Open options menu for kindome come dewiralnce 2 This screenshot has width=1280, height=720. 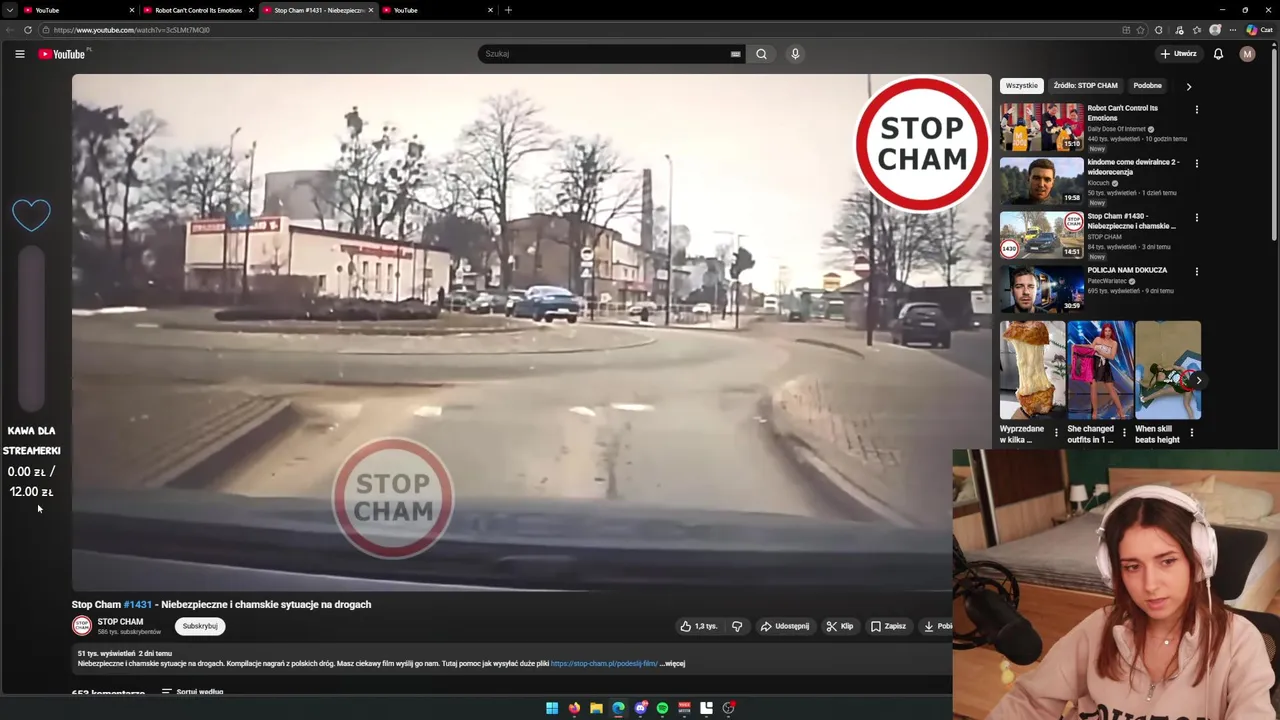[1196, 163]
